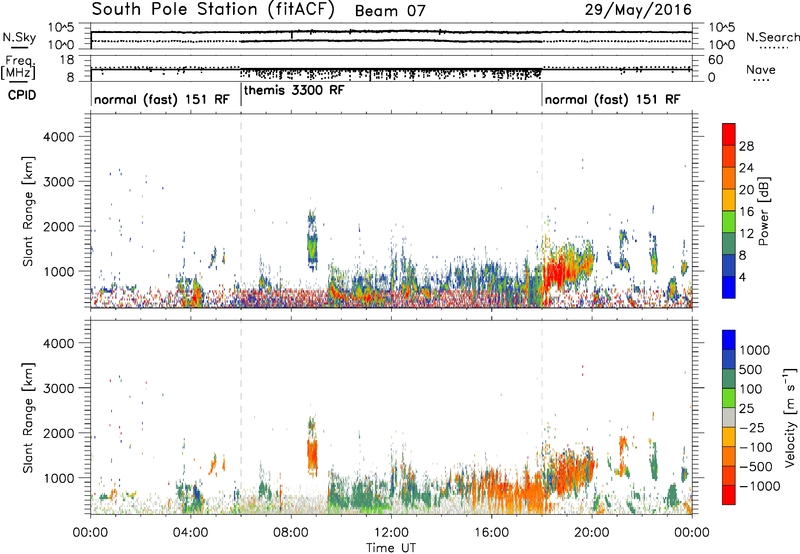Viewport: 800px width, 554px height.
Task: Click the '4000' tick on power panel
Action: 58,137
